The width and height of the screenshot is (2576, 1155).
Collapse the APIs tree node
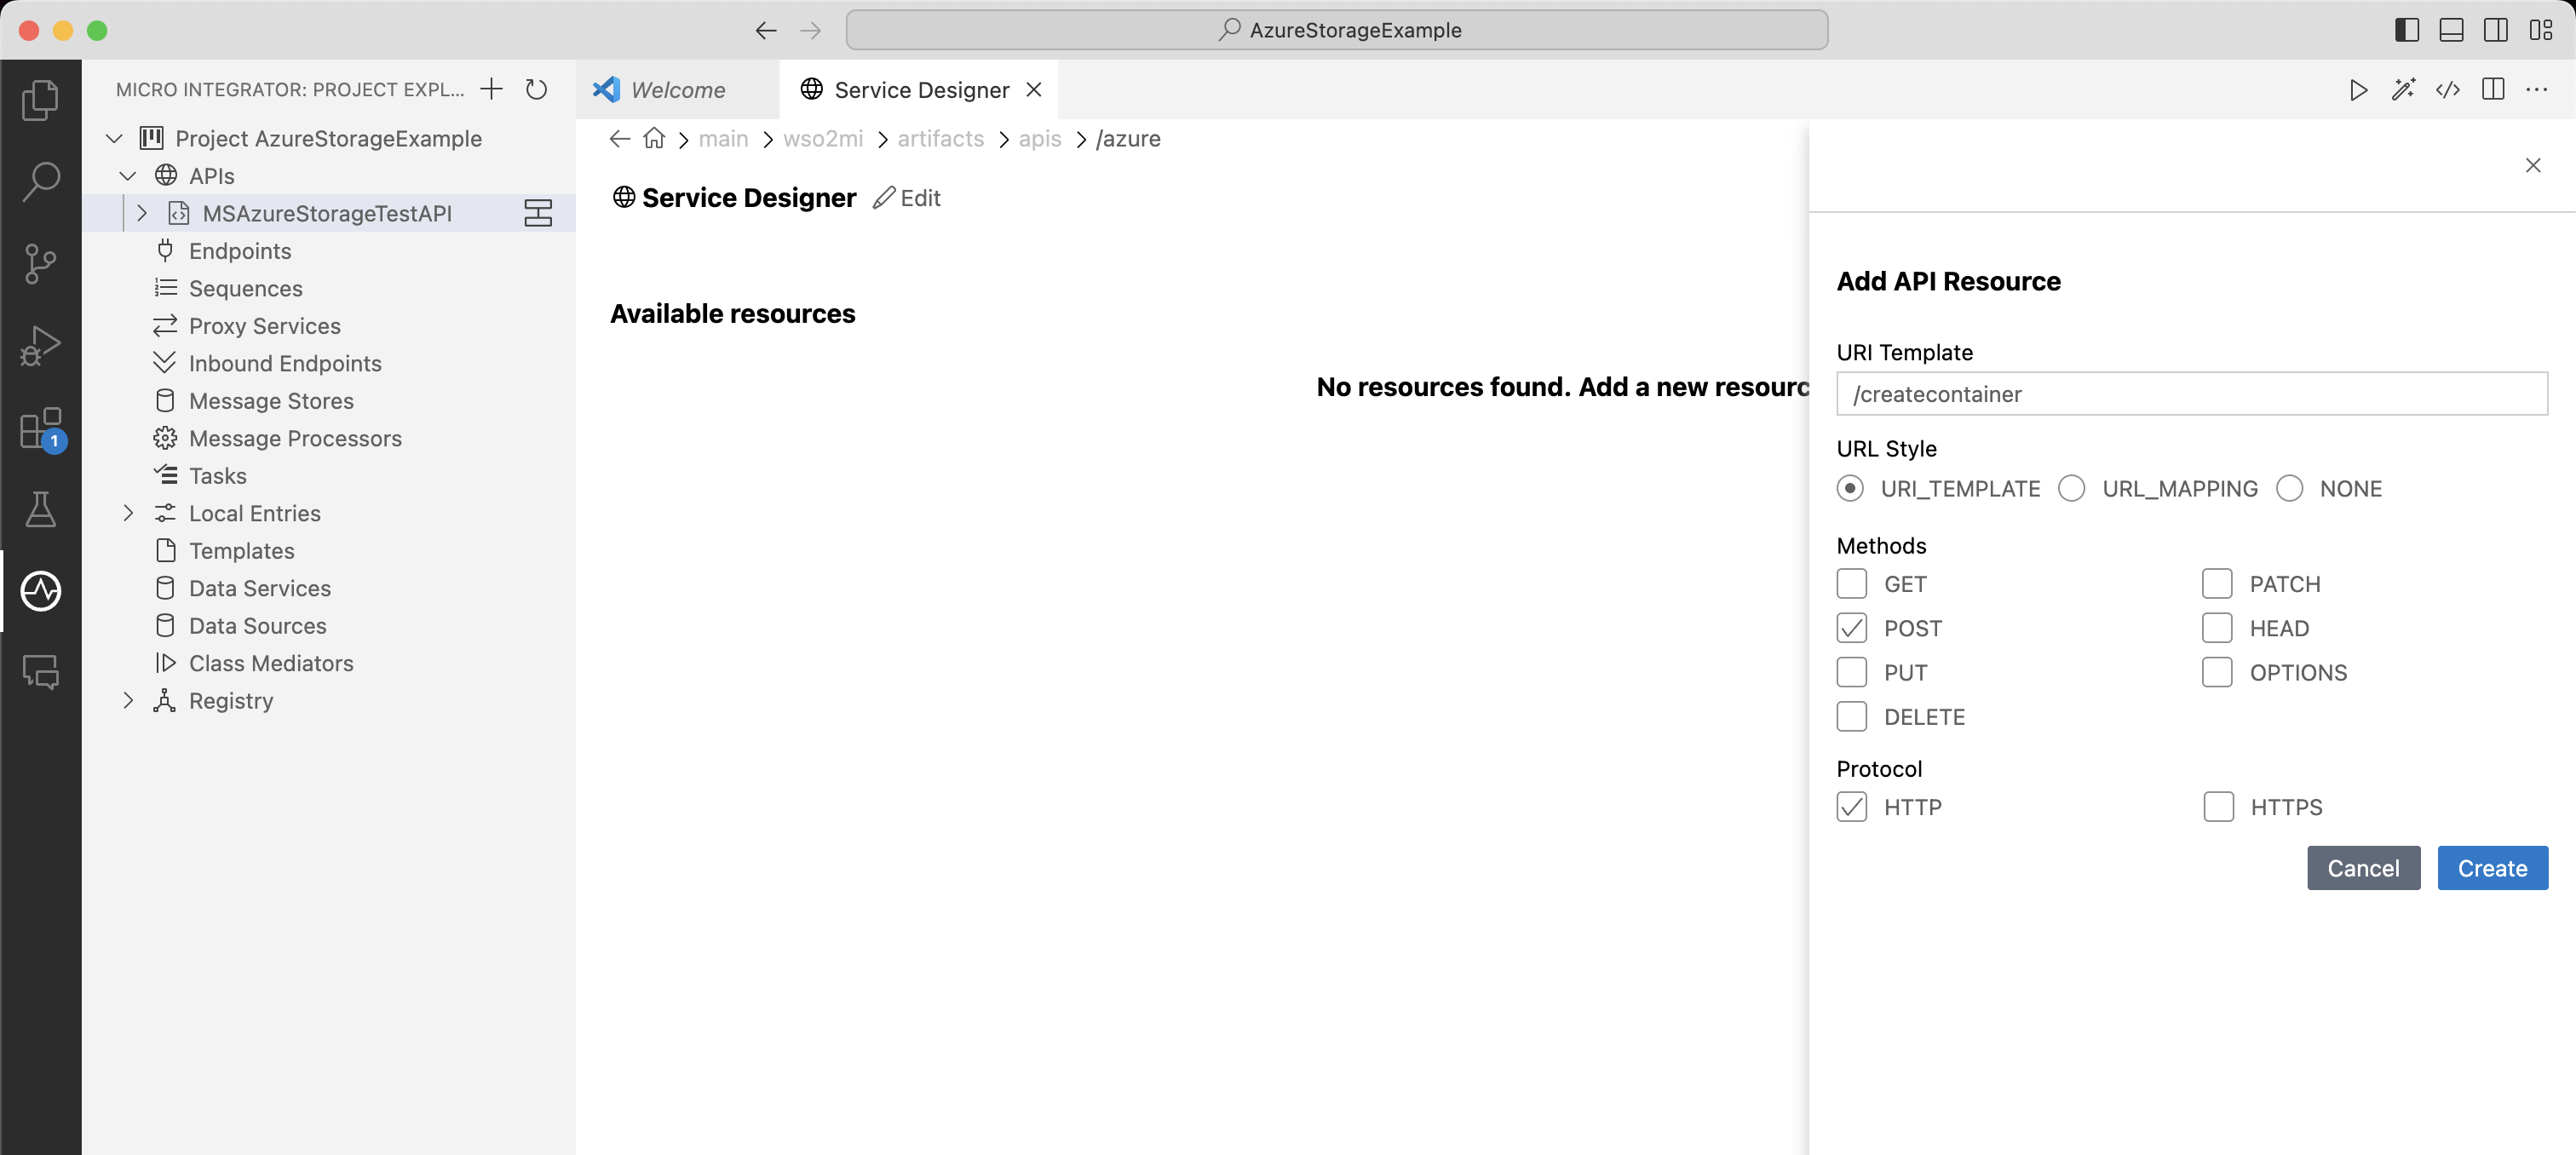click(x=127, y=176)
